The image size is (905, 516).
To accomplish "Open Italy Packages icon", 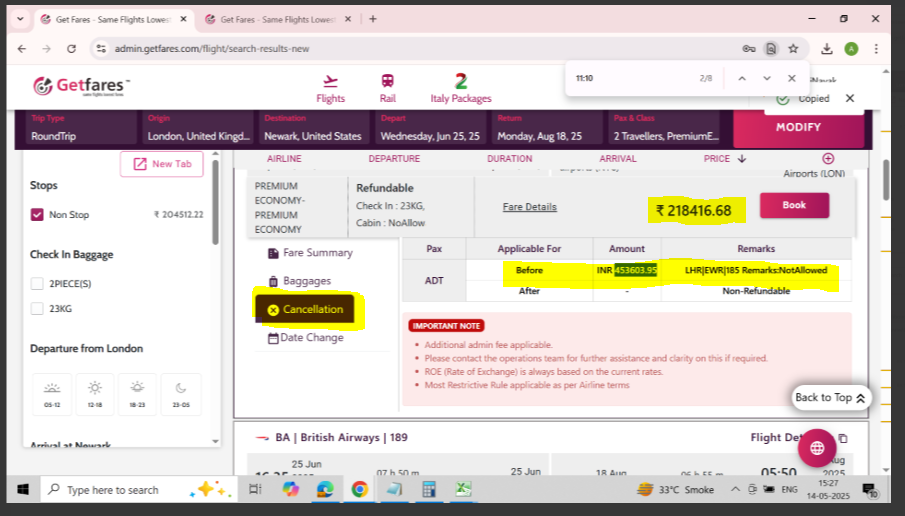I will coord(461,82).
